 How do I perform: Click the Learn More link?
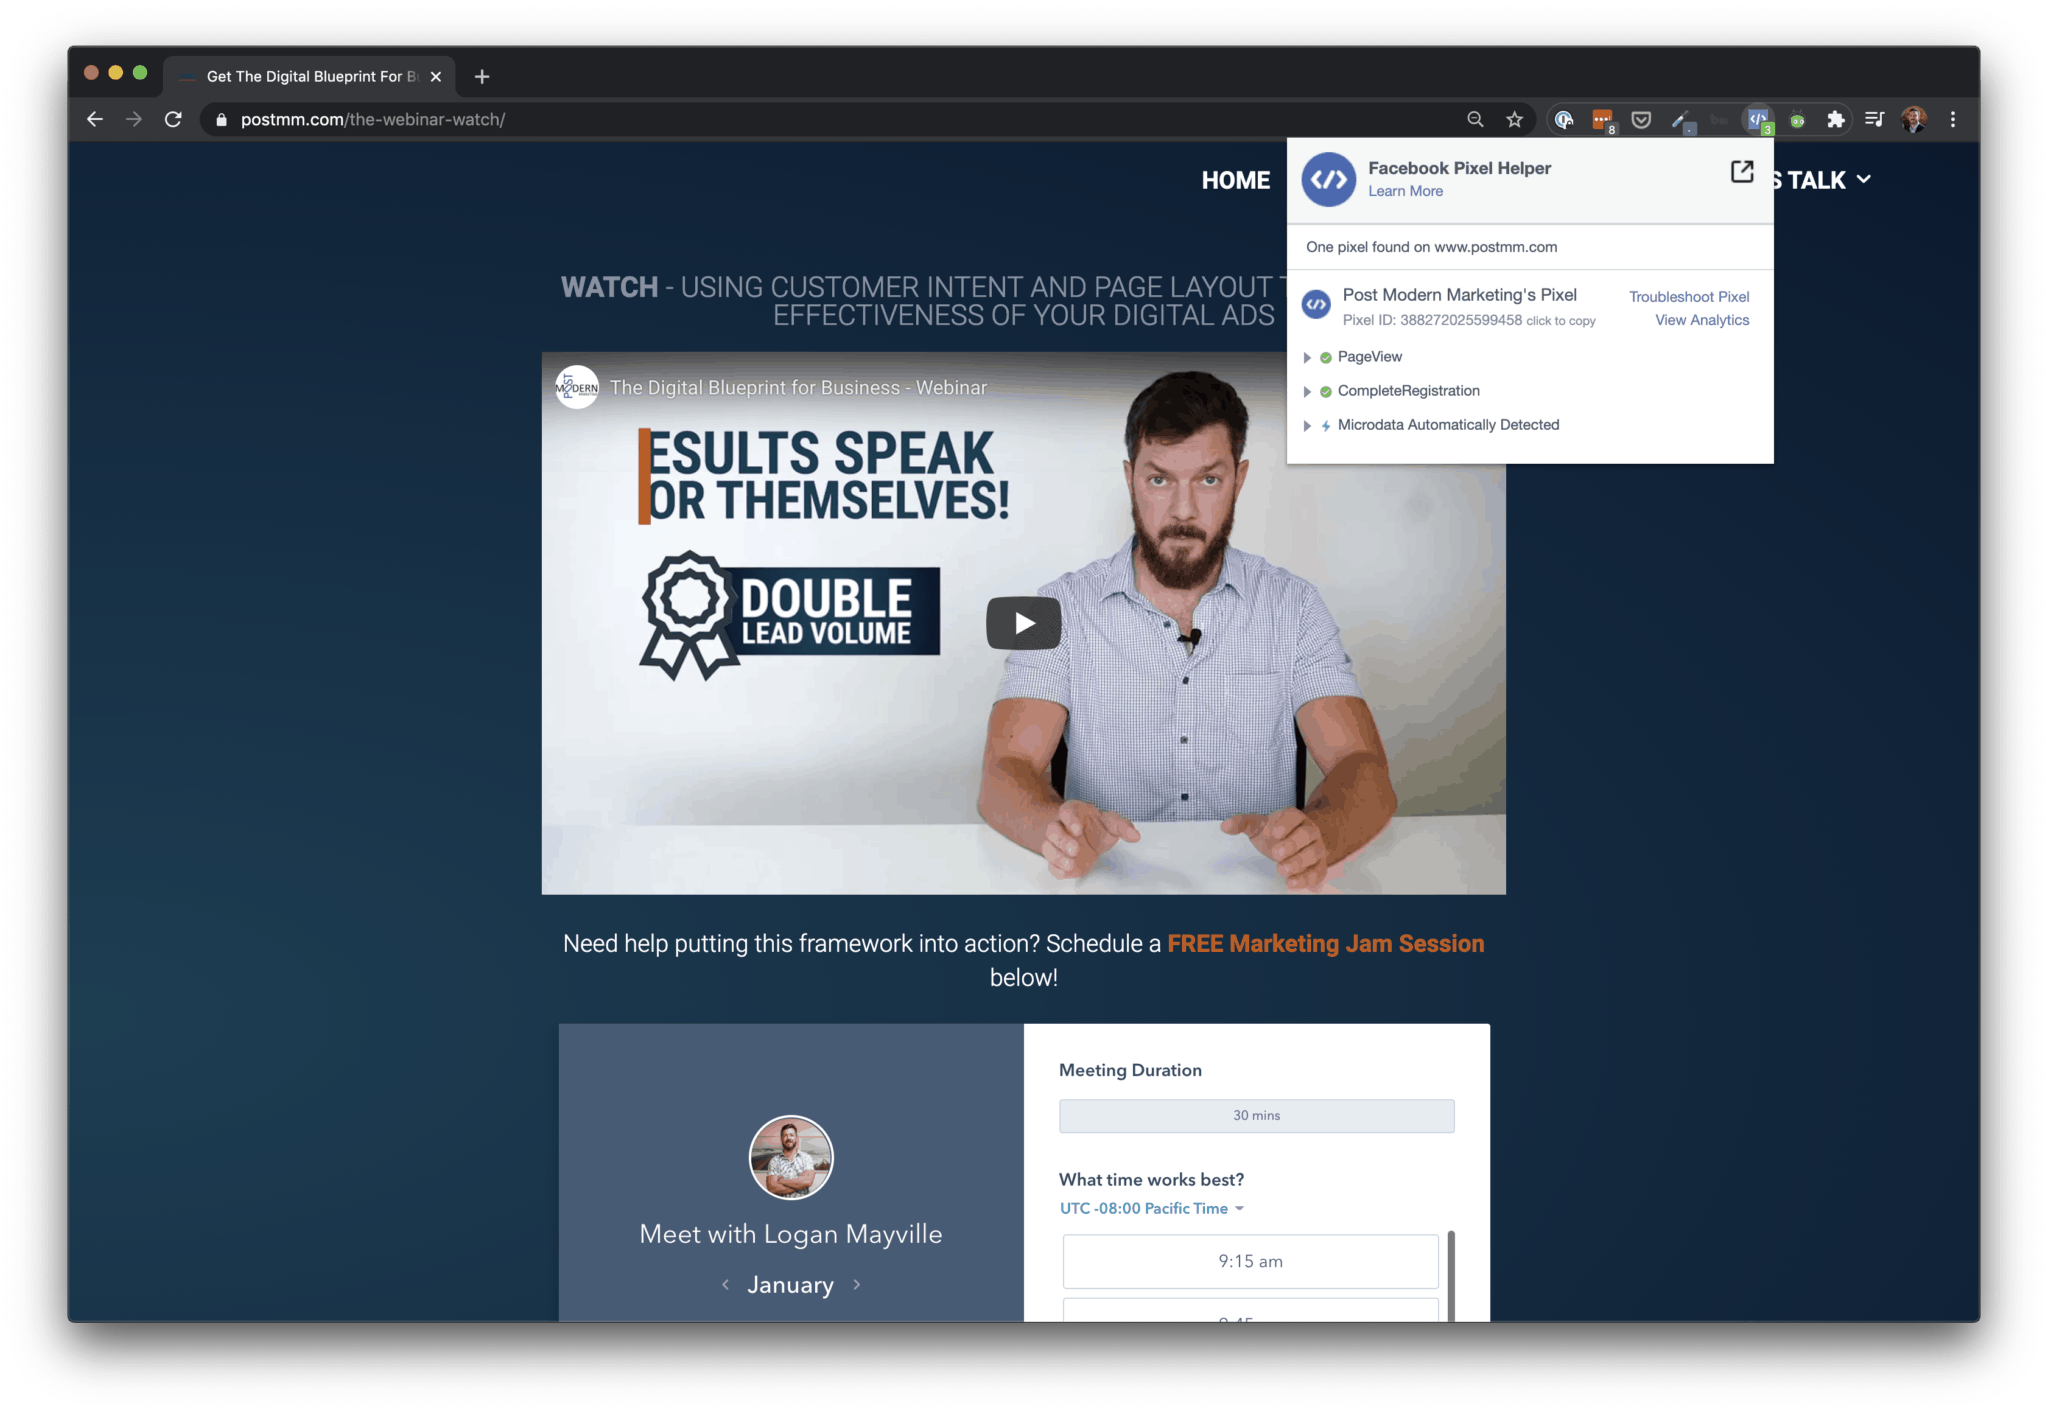coord(1405,191)
